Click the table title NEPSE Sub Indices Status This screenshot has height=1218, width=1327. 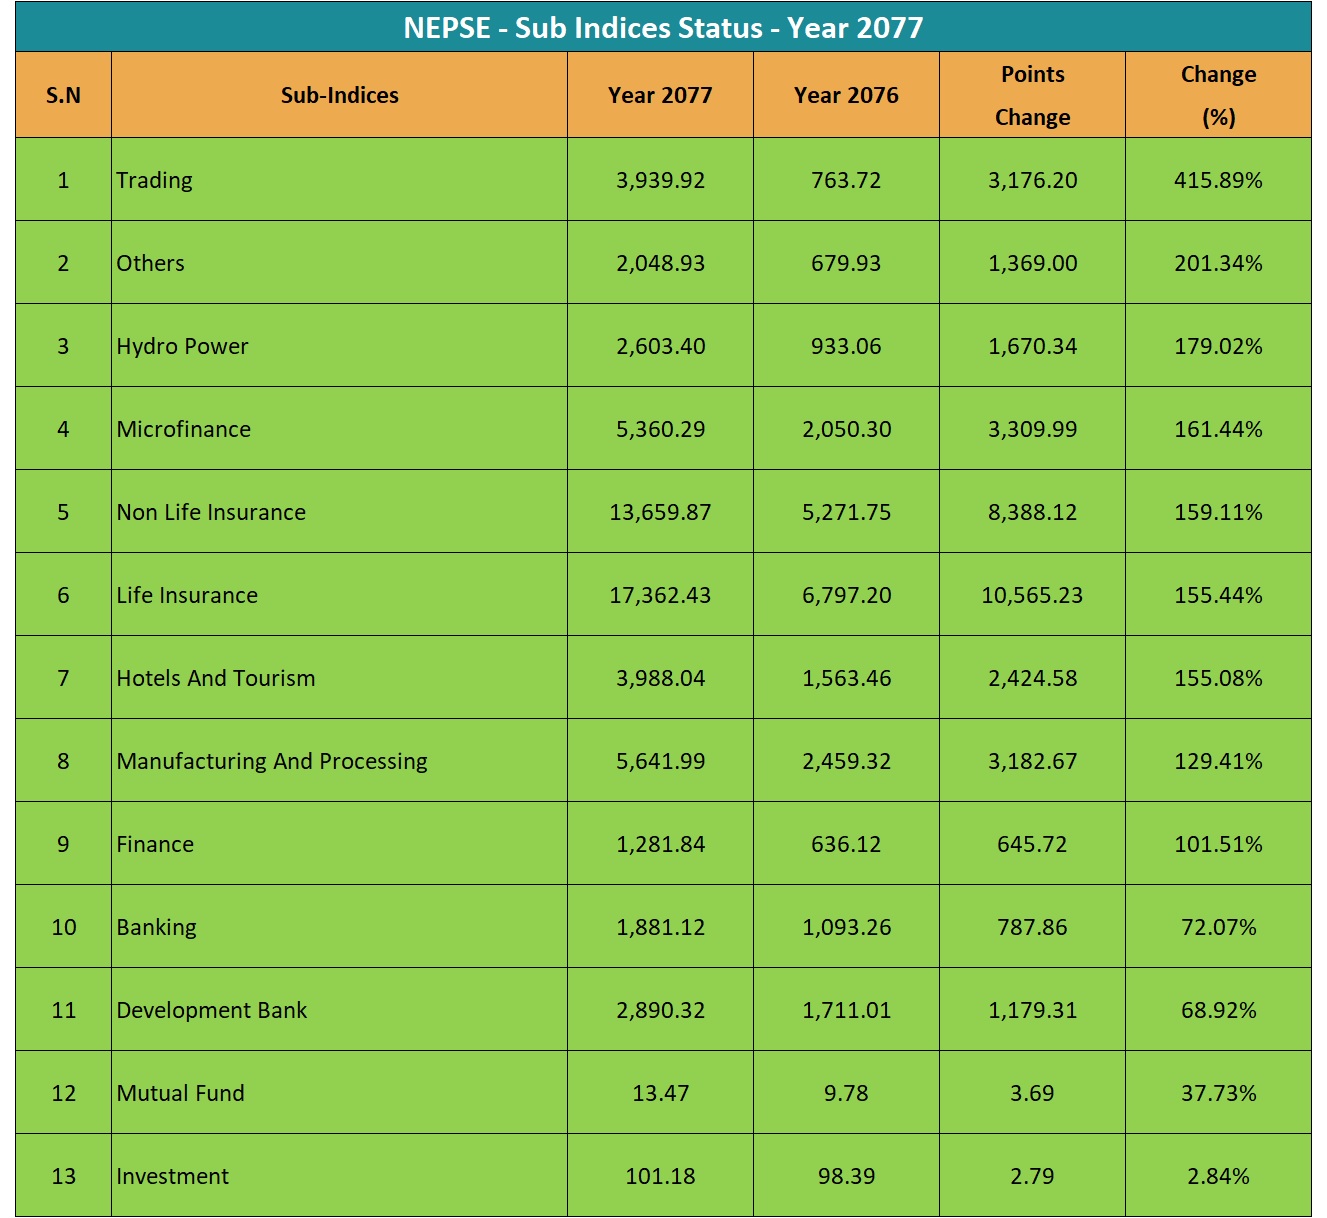pos(663,27)
